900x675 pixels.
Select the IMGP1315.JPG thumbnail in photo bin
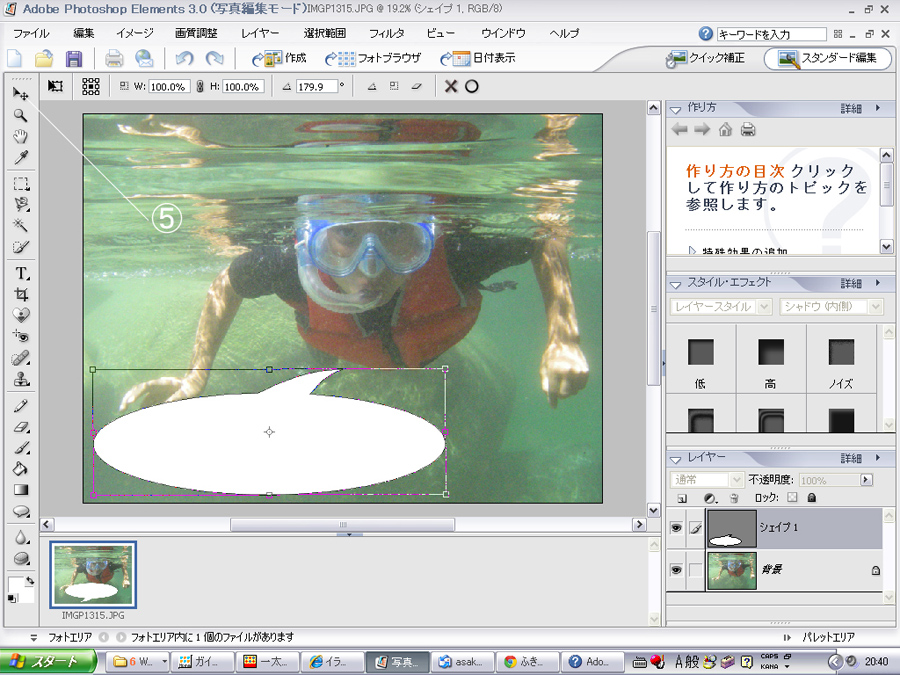coord(93,575)
